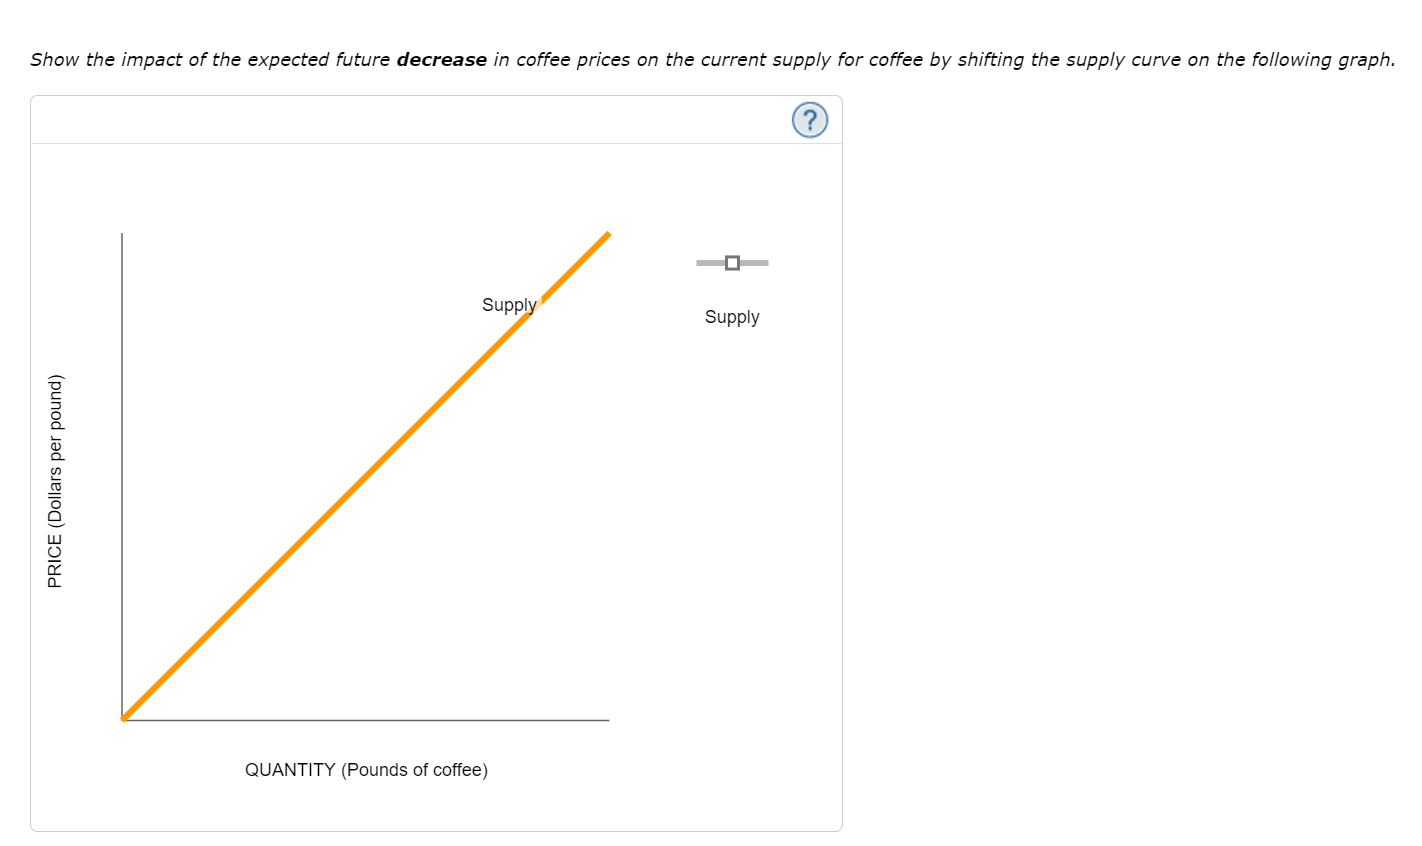Click the circled question mark above the graph

point(809,120)
